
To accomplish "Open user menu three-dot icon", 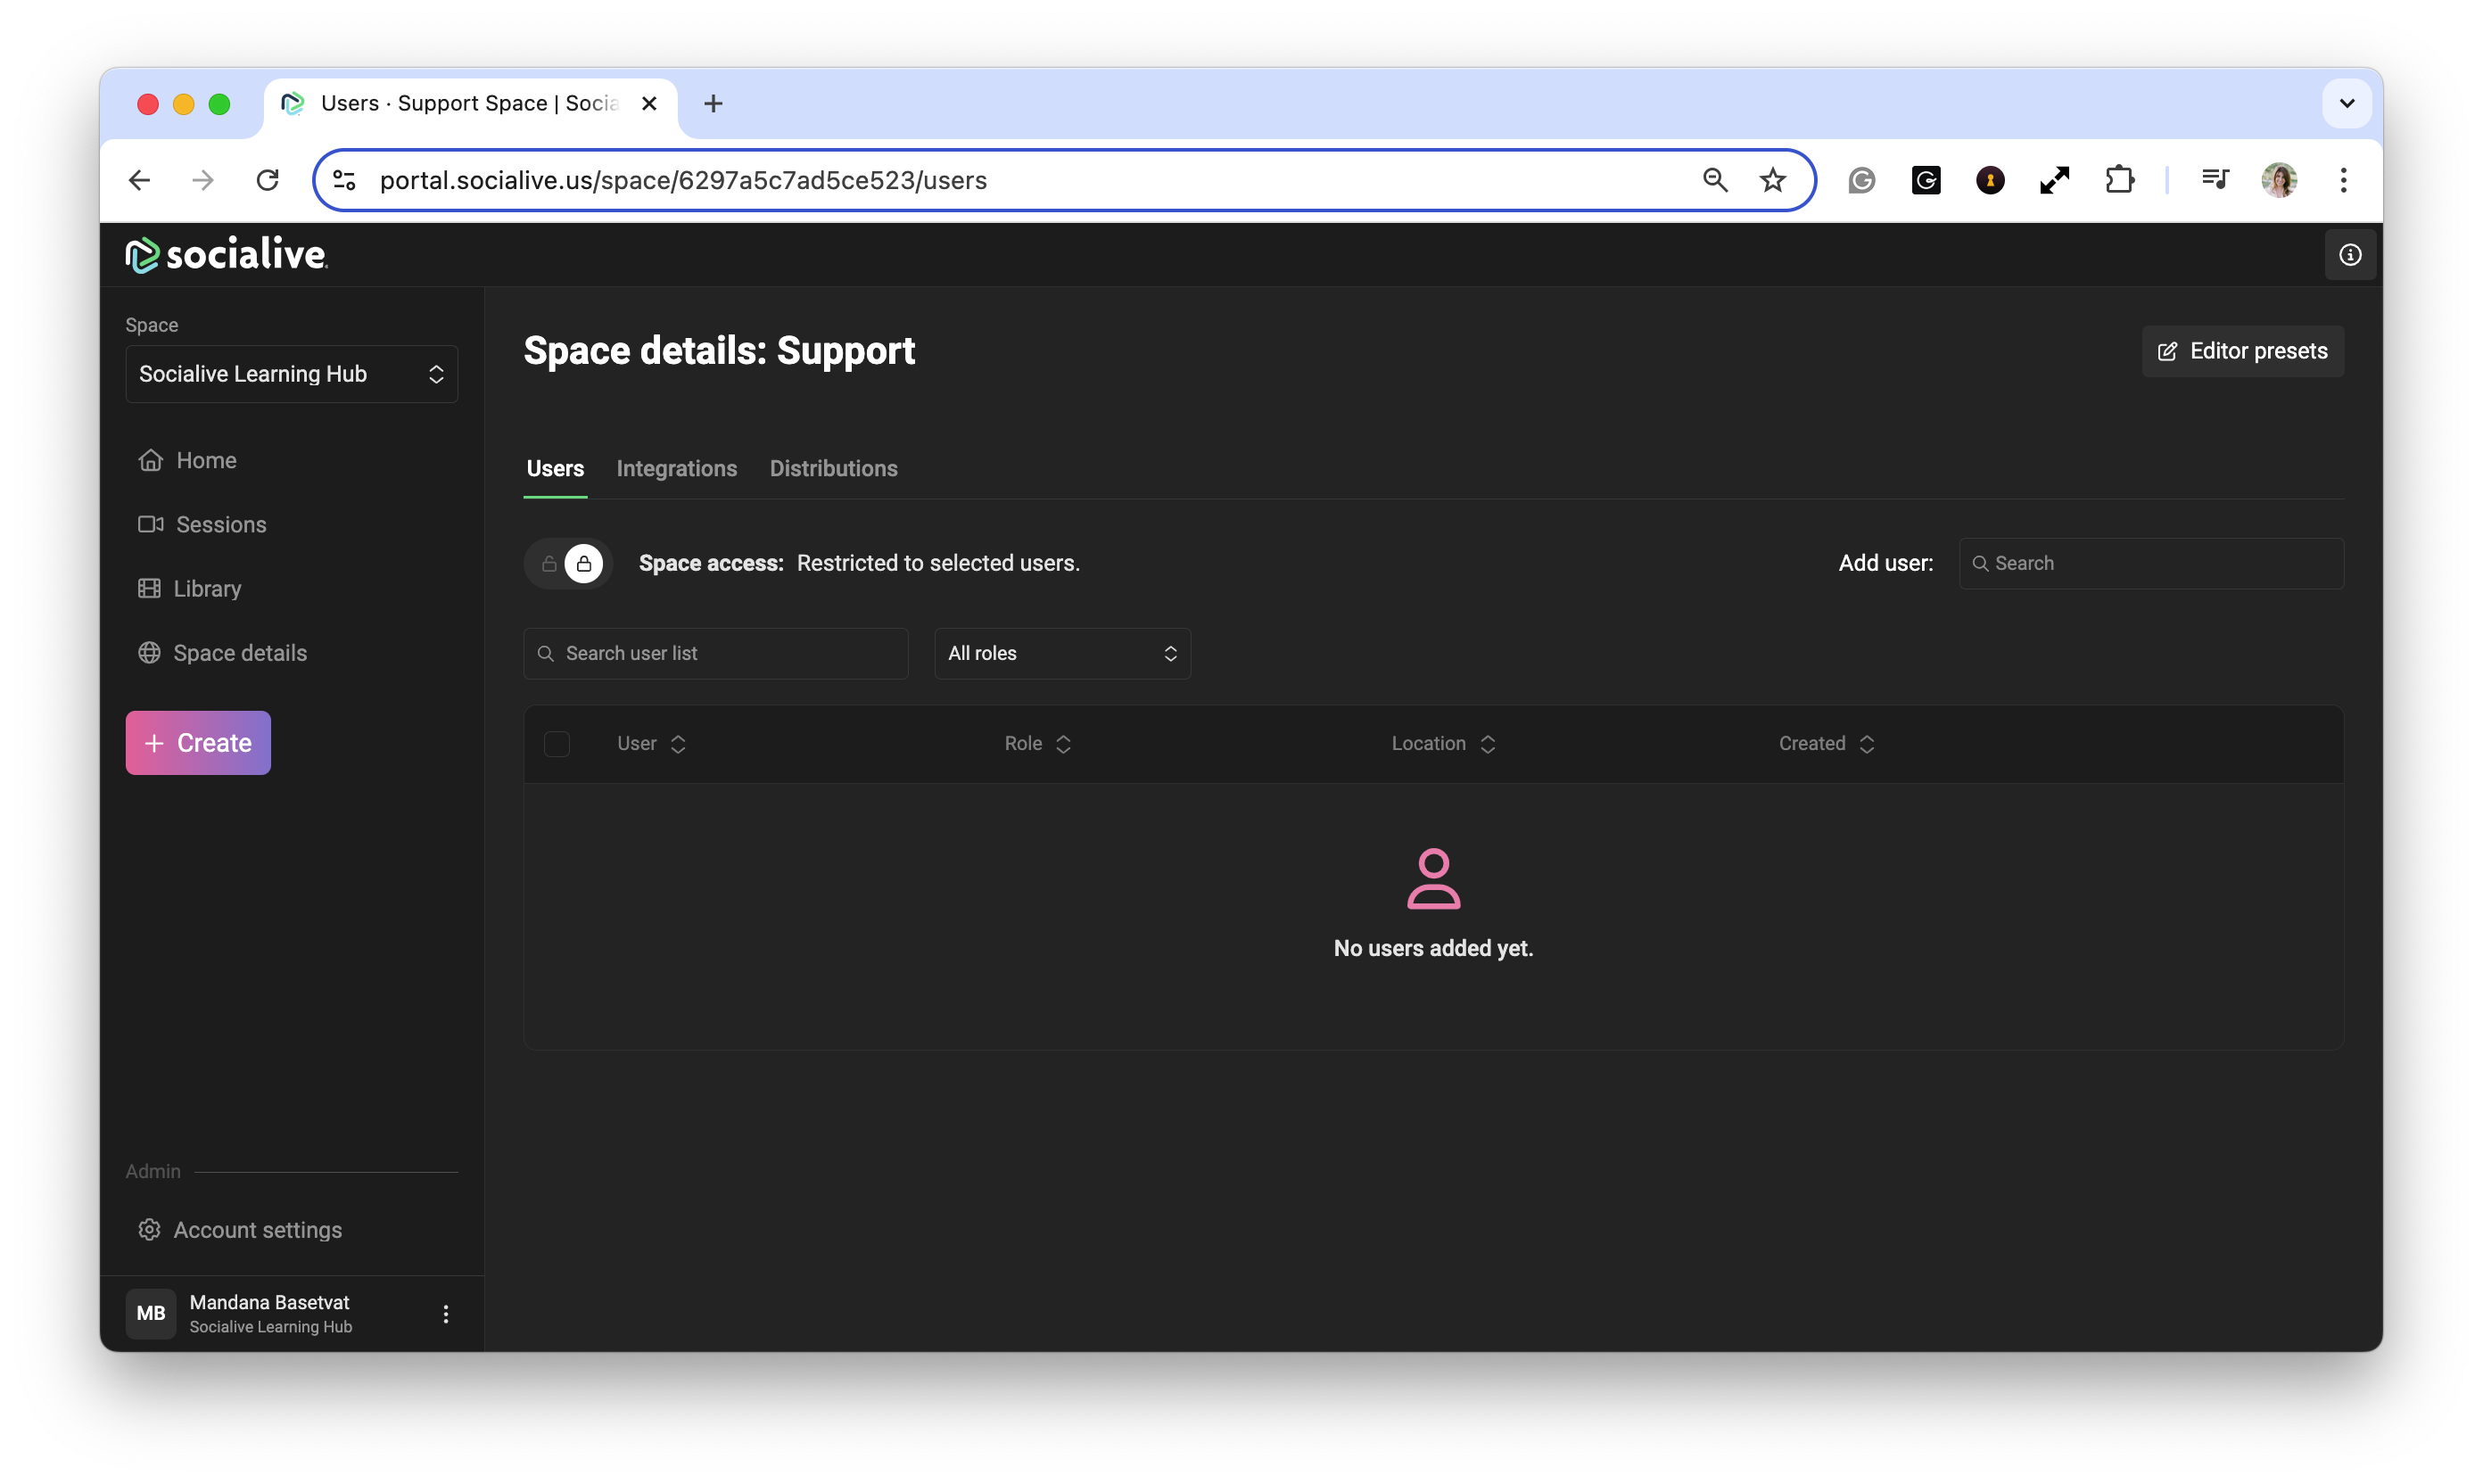I will pyautogui.click(x=446, y=1314).
